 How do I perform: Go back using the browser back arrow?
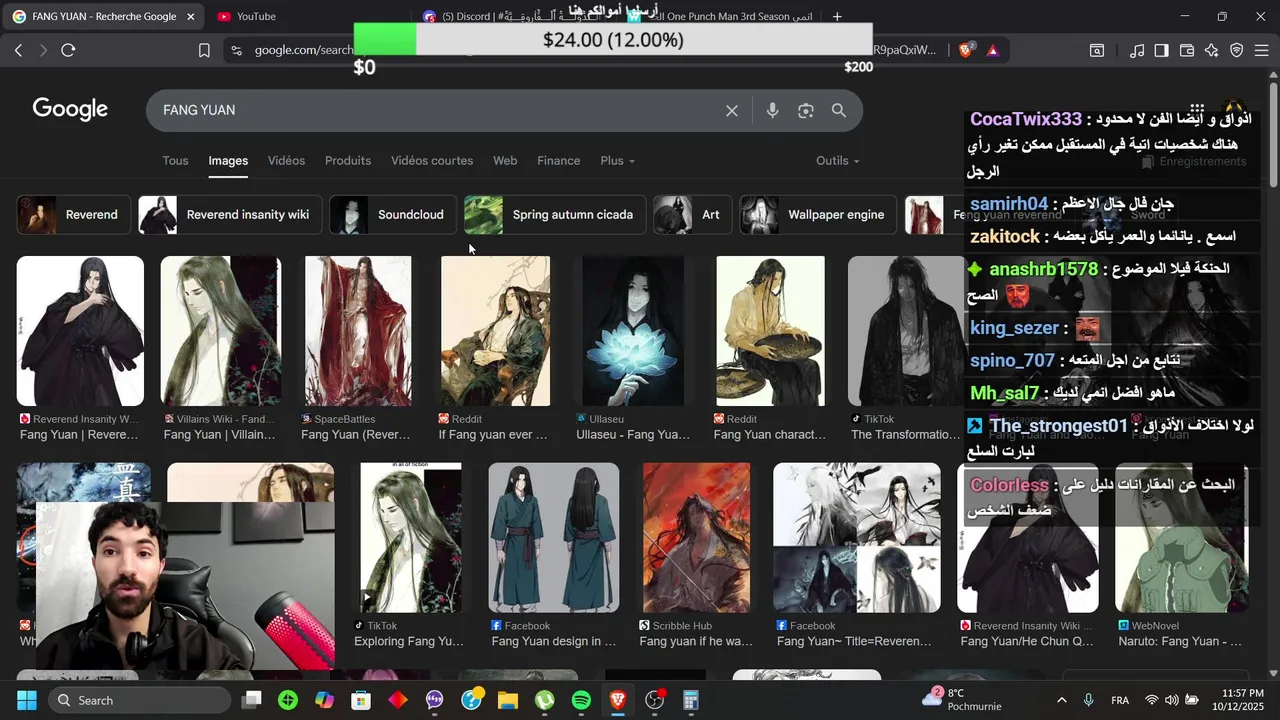coord(18,50)
